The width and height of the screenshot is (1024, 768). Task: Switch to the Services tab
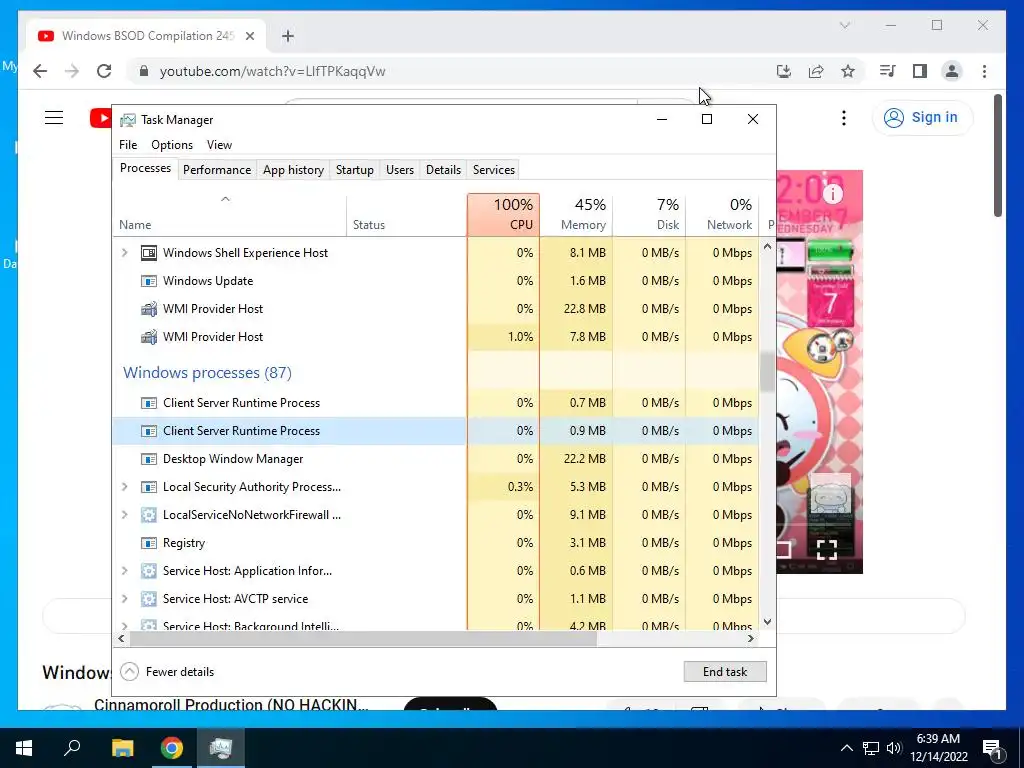[494, 170]
